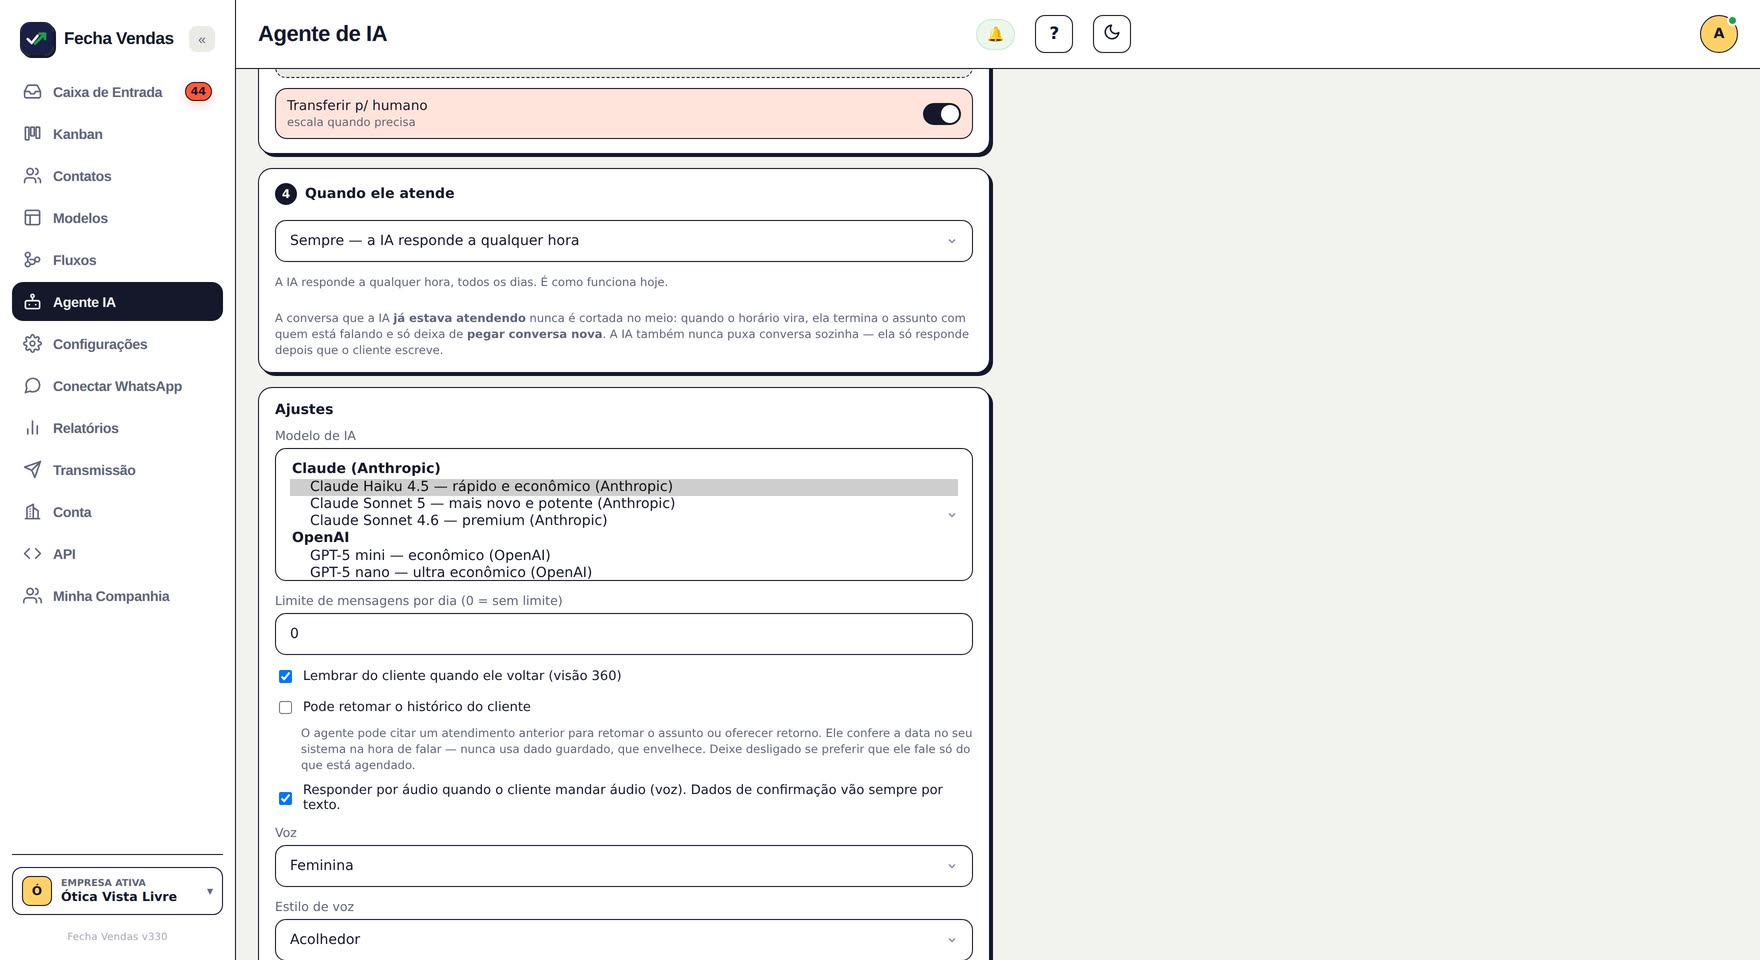Select Claude Haiku 4.5 model option
The image size is (1760, 960).
click(x=624, y=487)
